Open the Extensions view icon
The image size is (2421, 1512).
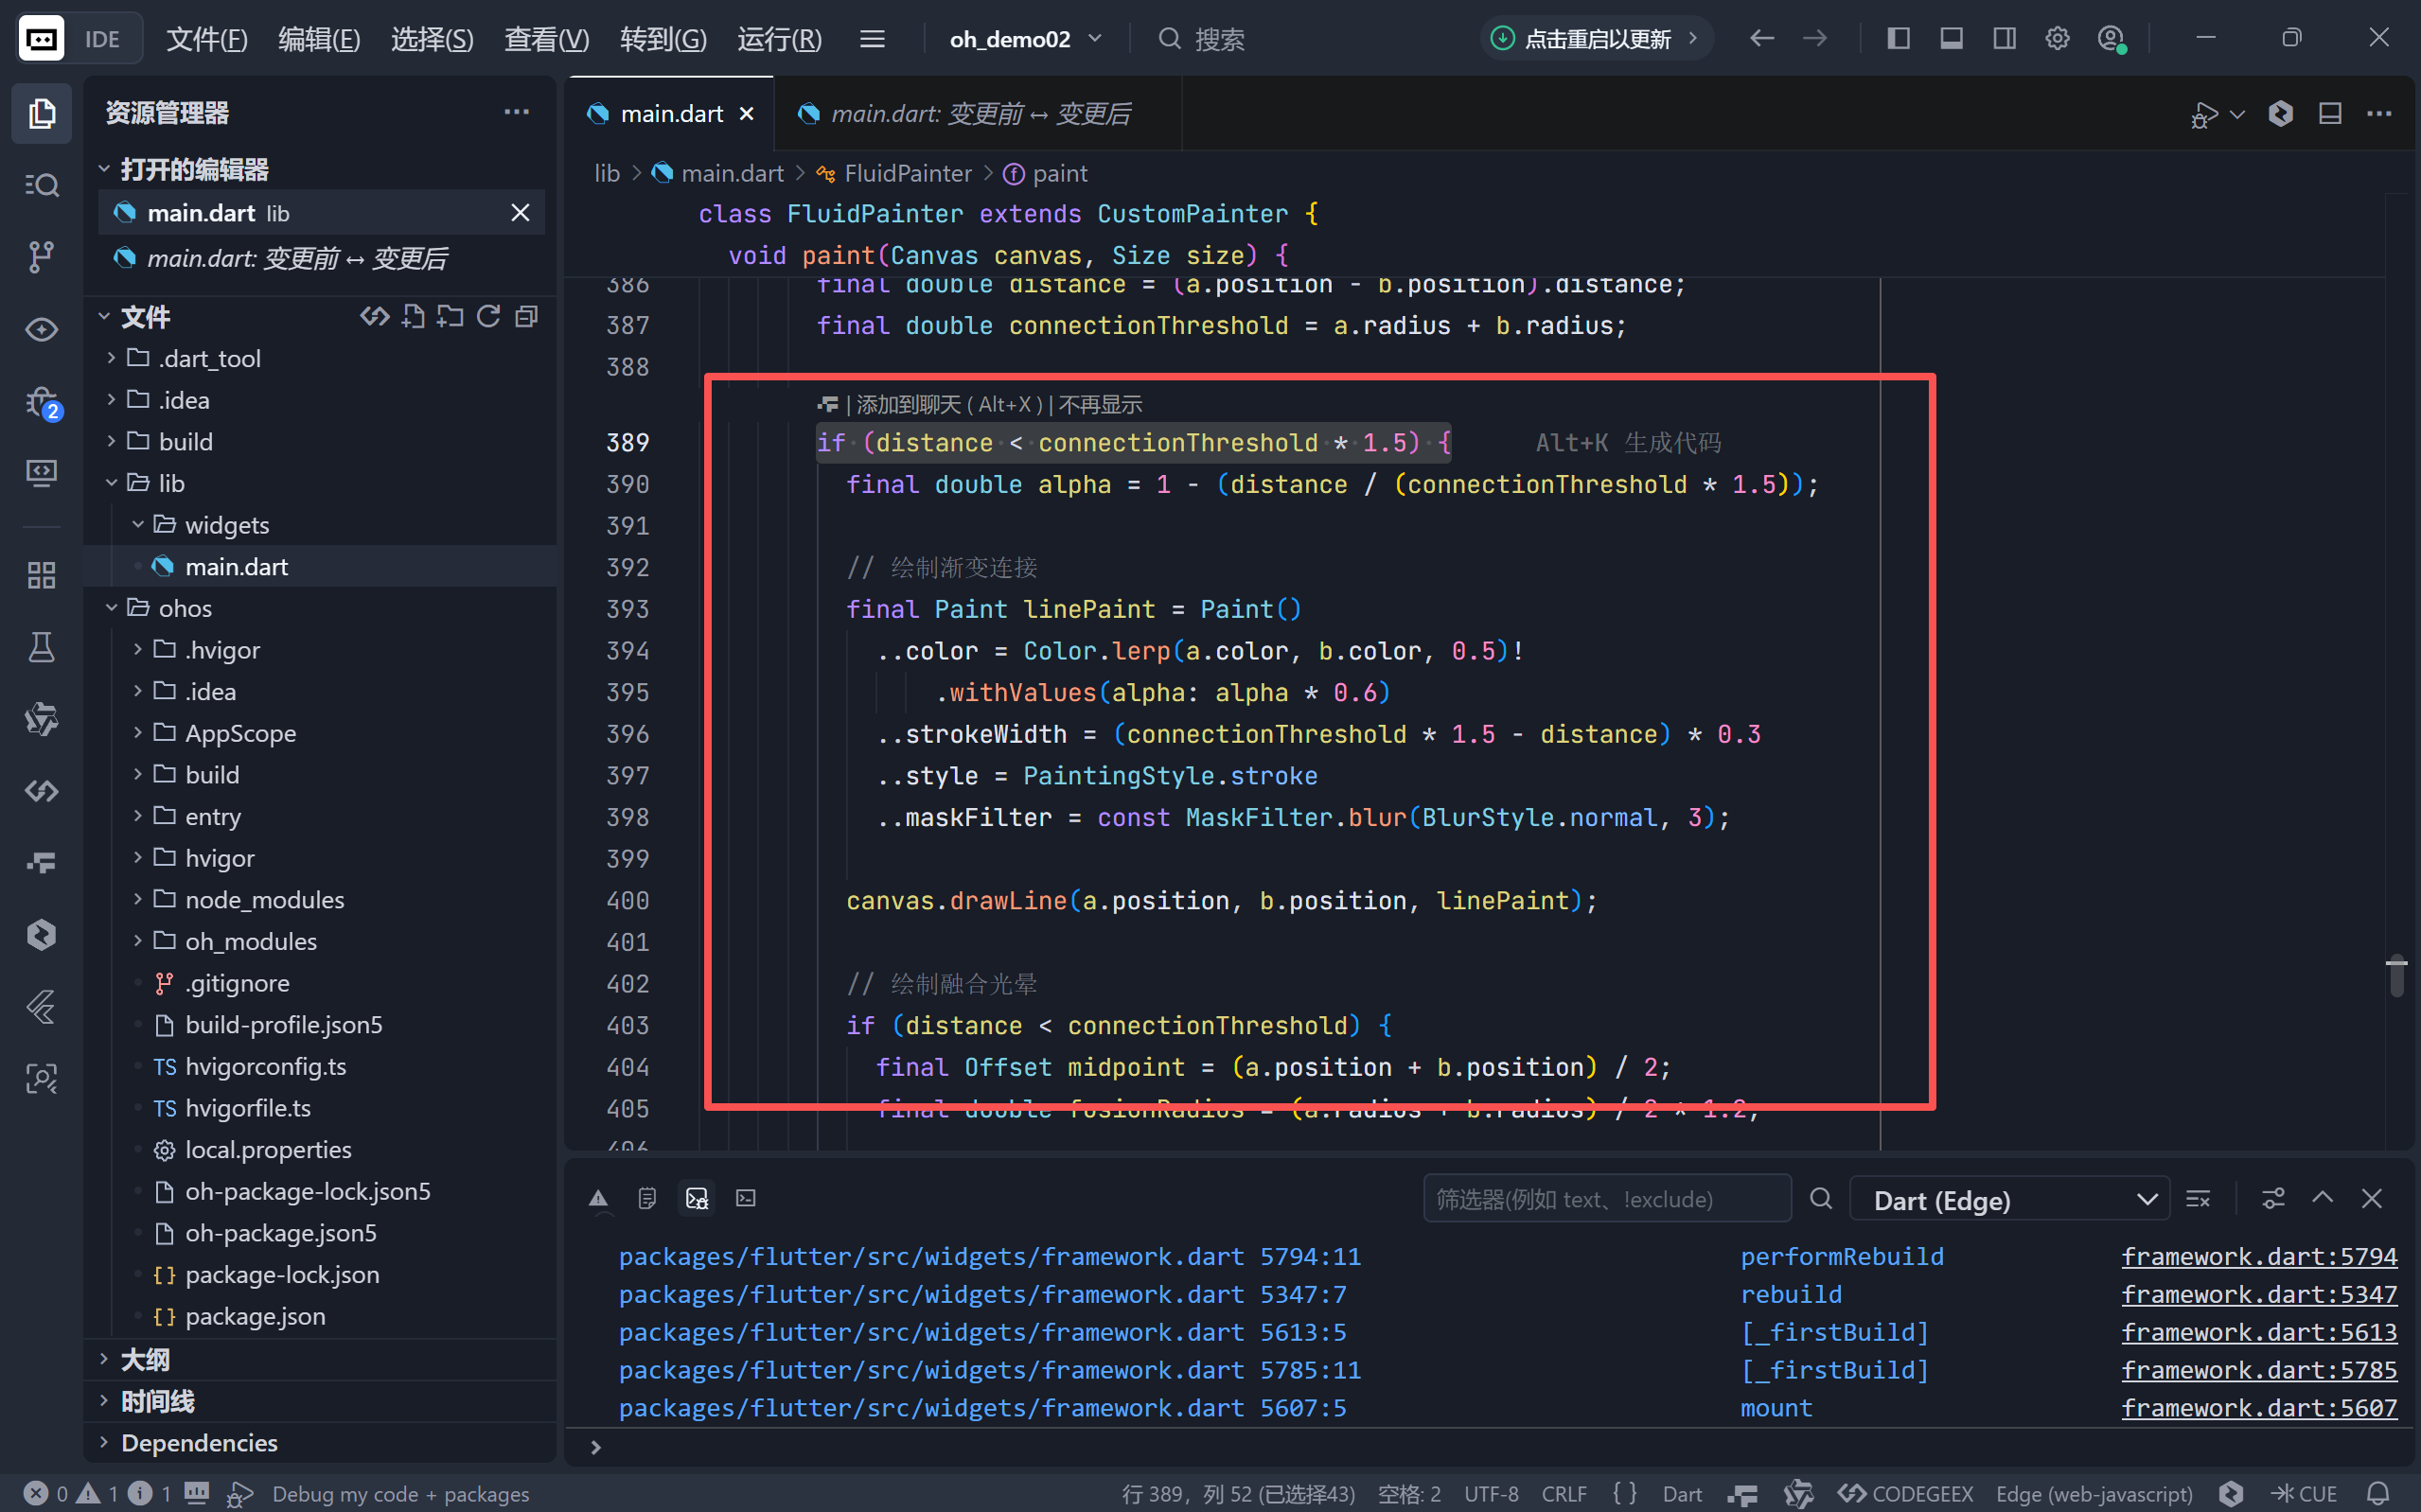click(41, 575)
